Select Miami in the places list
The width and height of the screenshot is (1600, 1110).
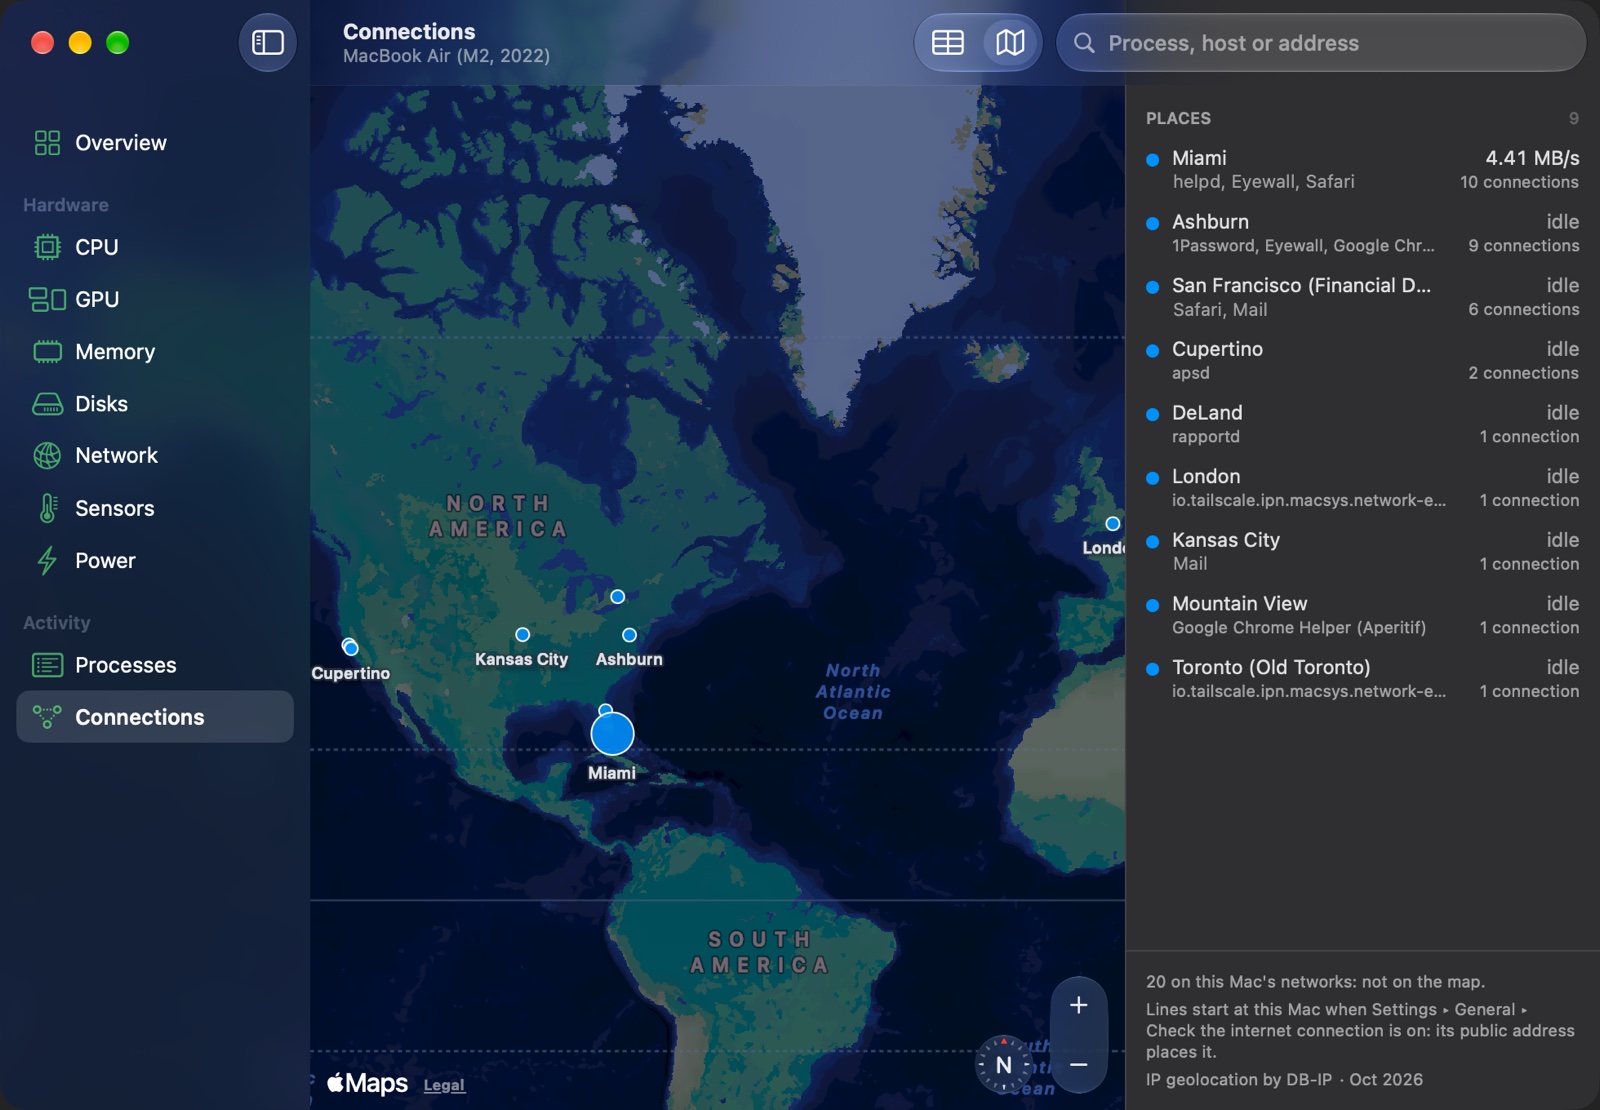(x=1362, y=170)
